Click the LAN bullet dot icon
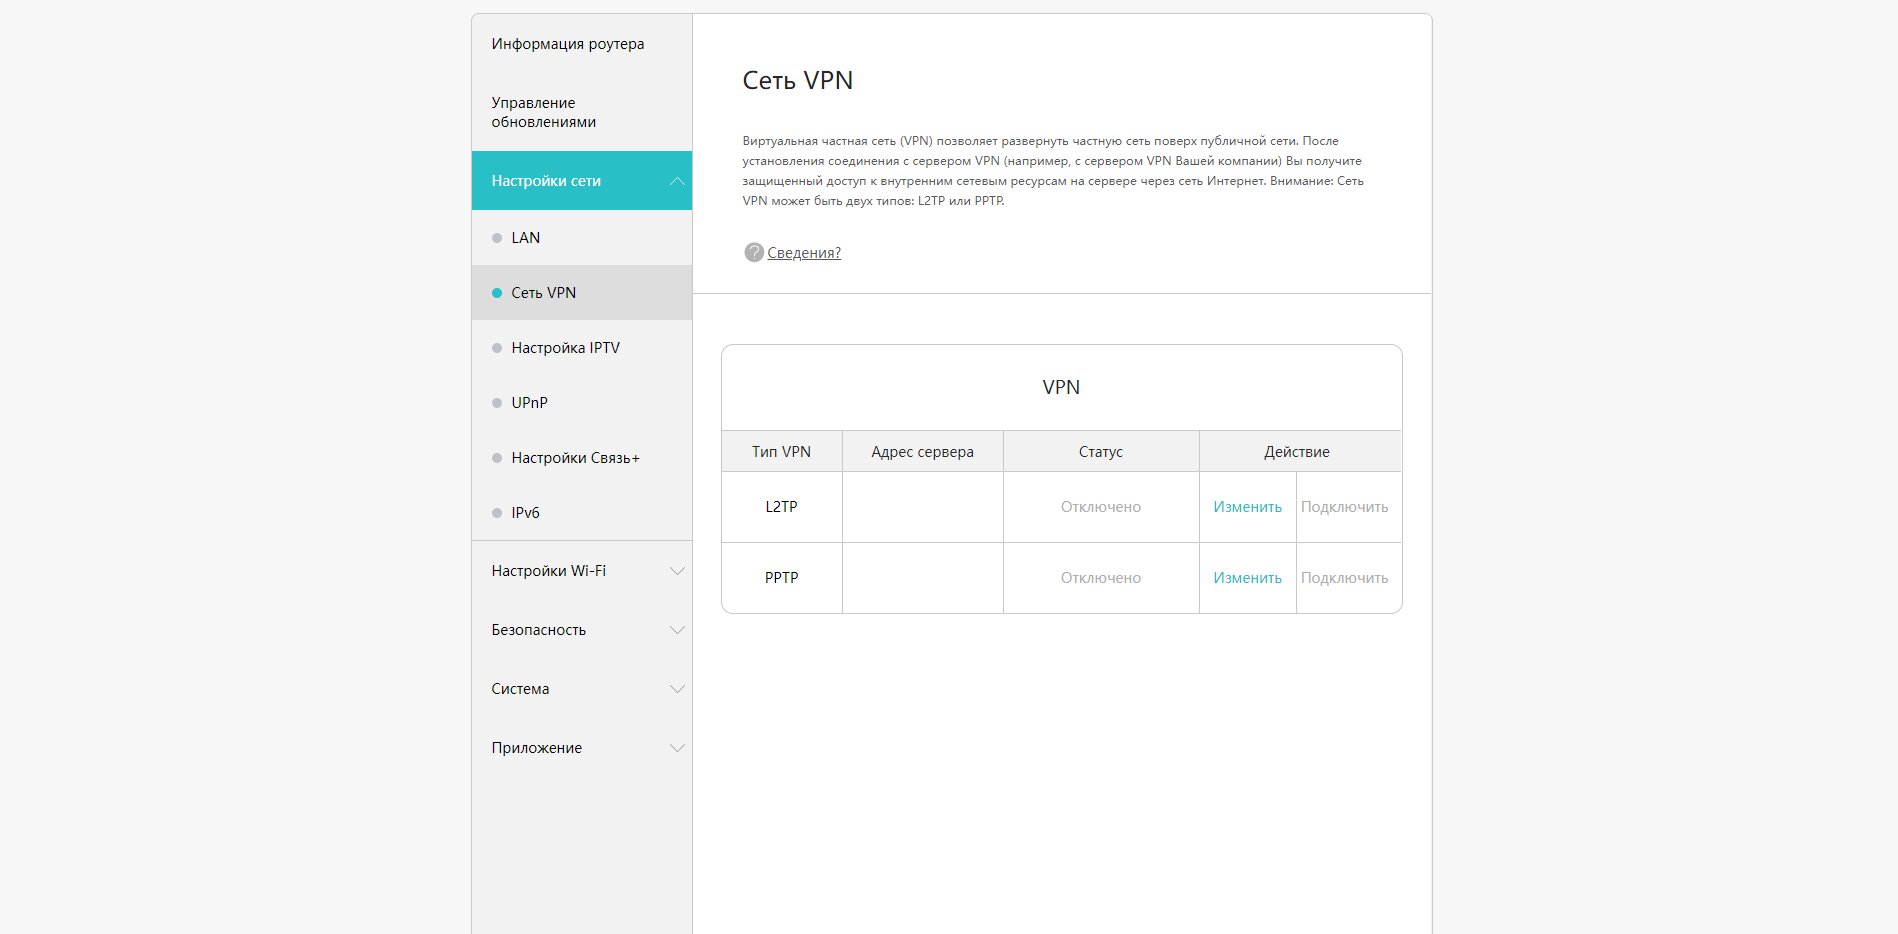The height and width of the screenshot is (934, 1898). pyautogui.click(x=497, y=238)
